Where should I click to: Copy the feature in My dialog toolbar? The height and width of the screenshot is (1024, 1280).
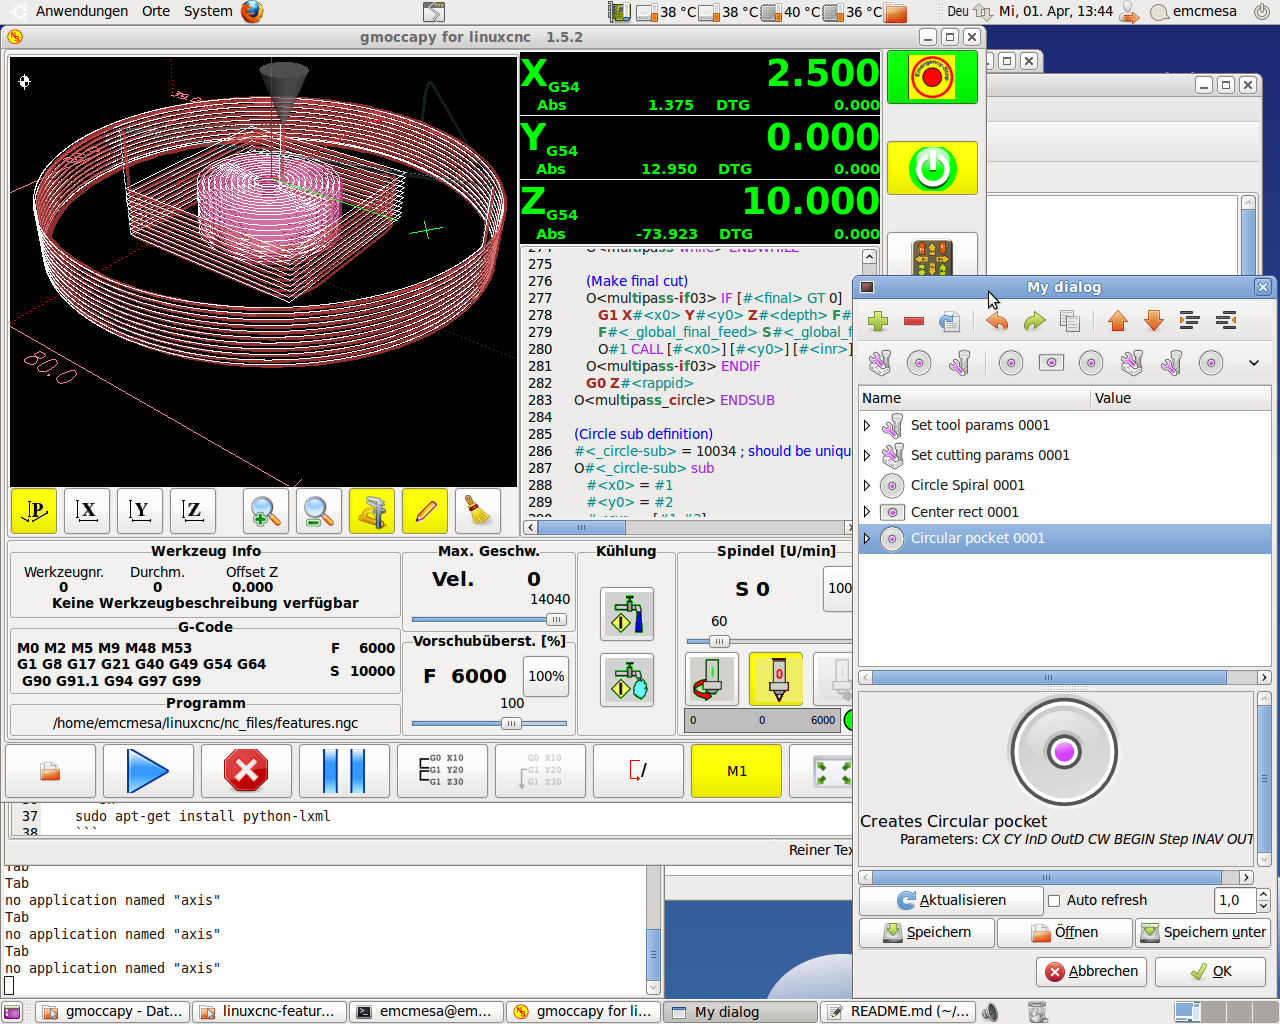1070,321
